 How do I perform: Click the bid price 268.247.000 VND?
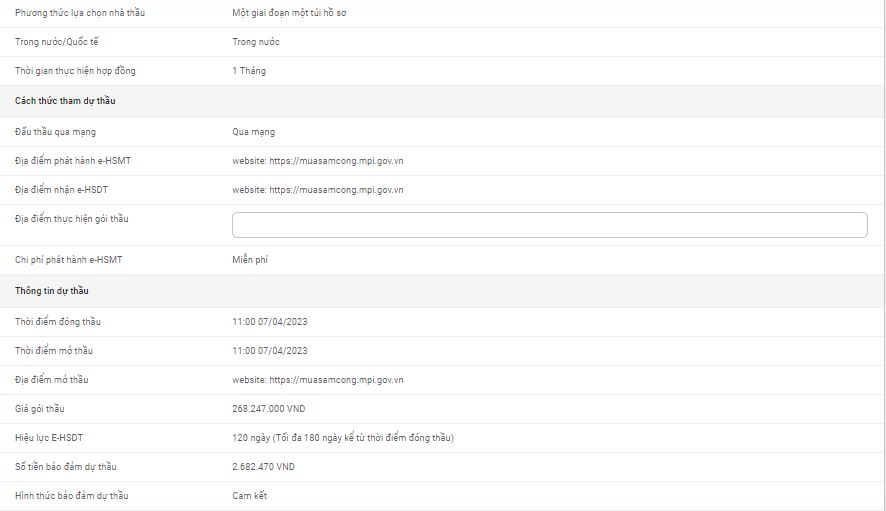point(268,409)
